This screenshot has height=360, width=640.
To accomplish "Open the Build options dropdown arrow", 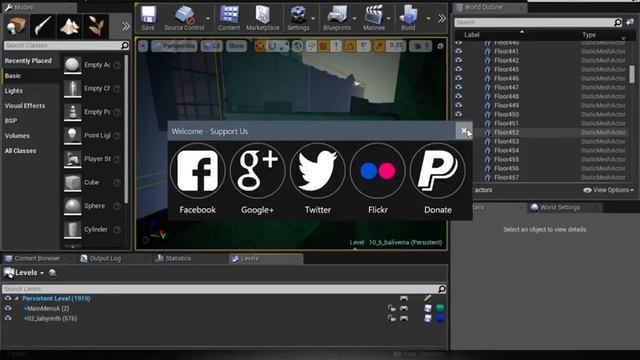I will pyautogui.click(x=428, y=18).
